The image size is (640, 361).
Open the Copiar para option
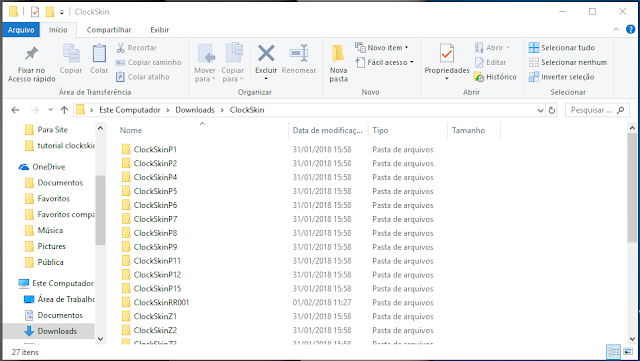(233, 63)
